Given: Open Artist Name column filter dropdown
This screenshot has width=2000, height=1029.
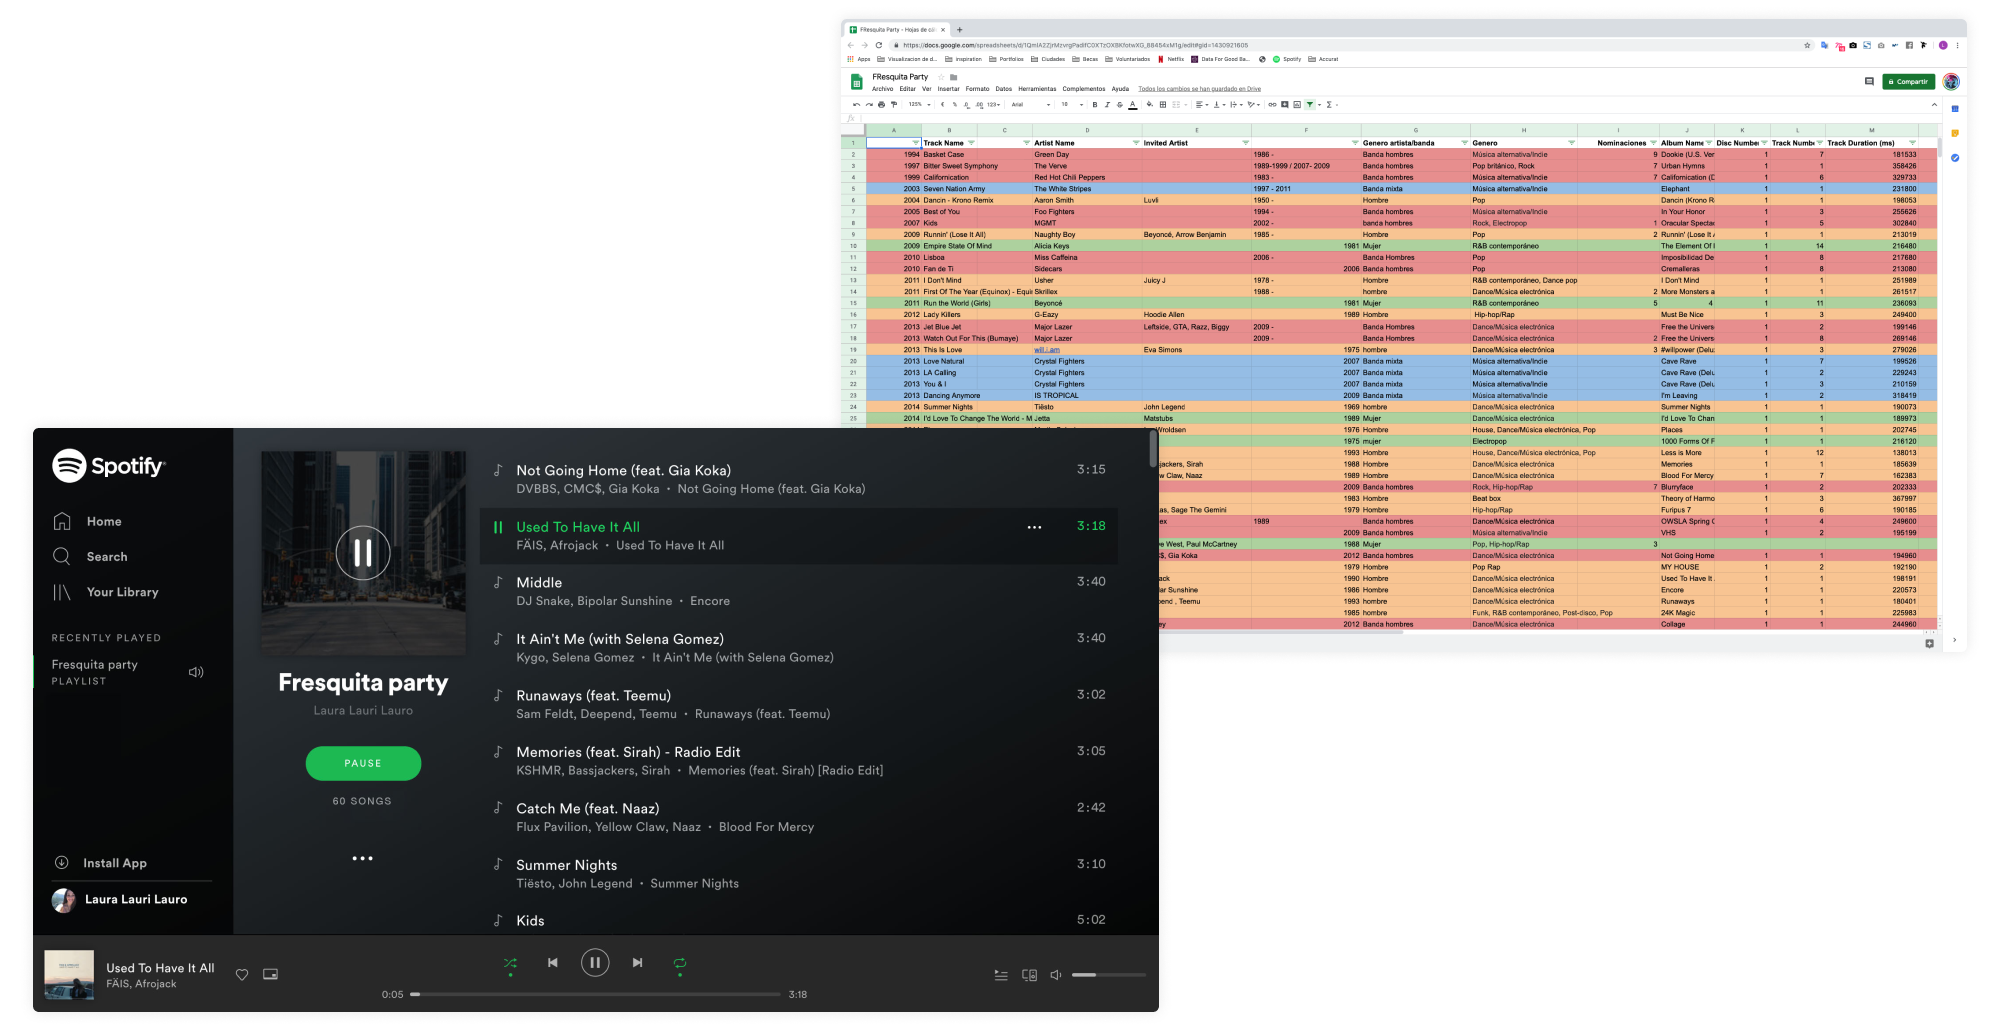Looking at the screenshot, I should tap(1136, 143).
